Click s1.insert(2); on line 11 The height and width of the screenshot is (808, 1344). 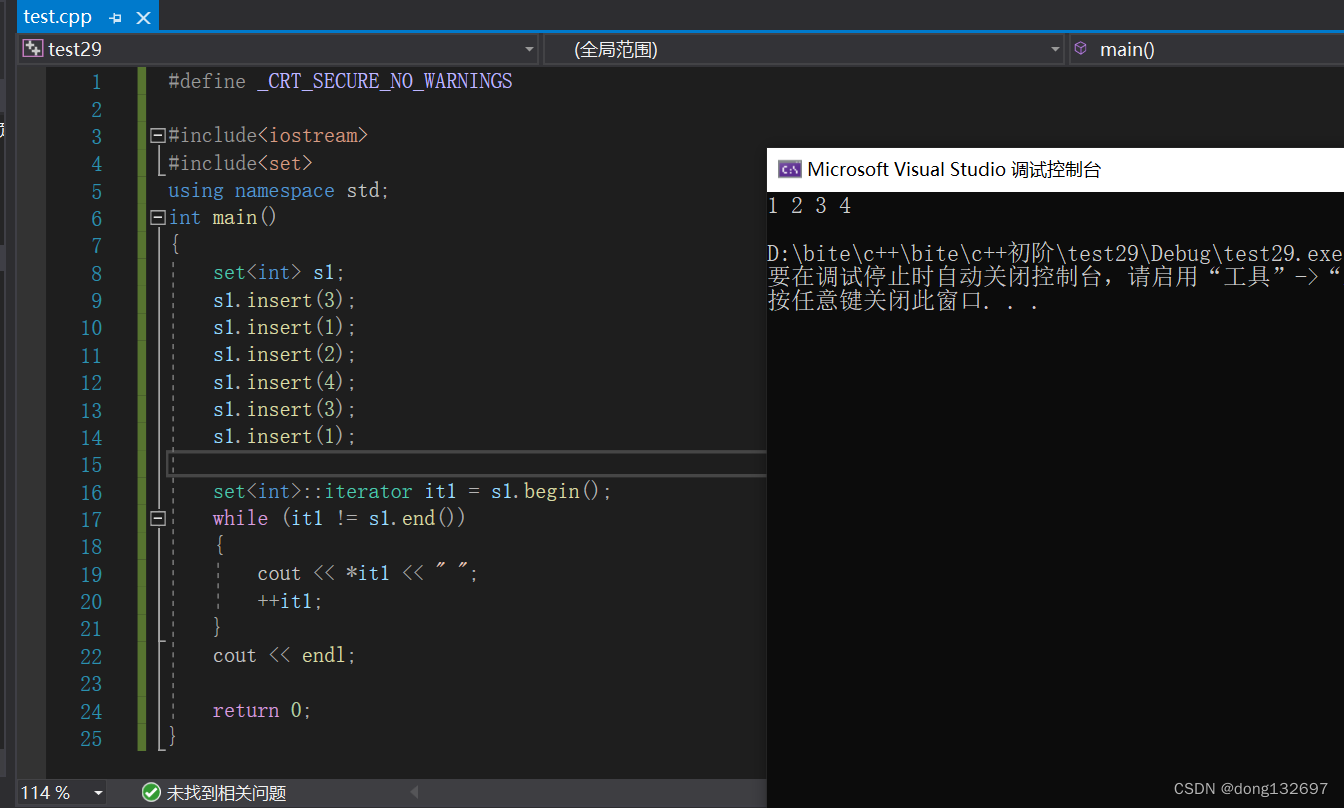(284, 354)
